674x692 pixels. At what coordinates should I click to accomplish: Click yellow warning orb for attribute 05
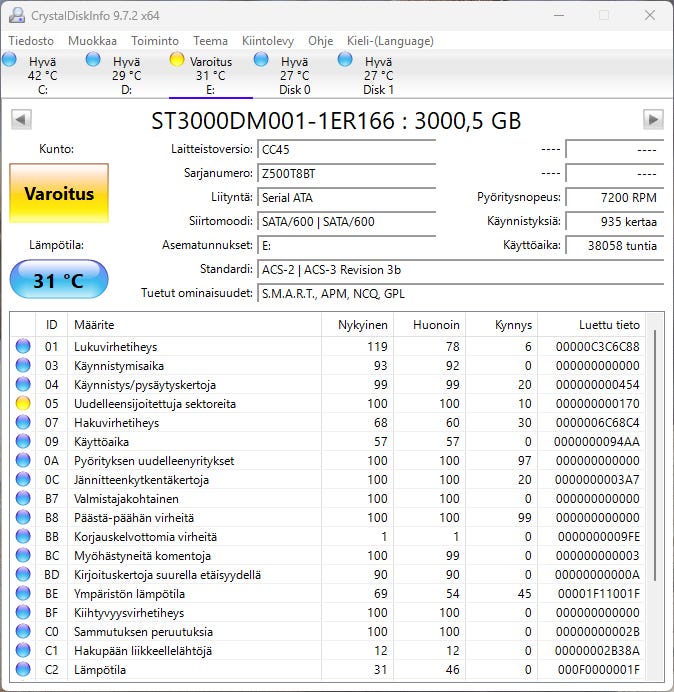[x=23, y=404]
